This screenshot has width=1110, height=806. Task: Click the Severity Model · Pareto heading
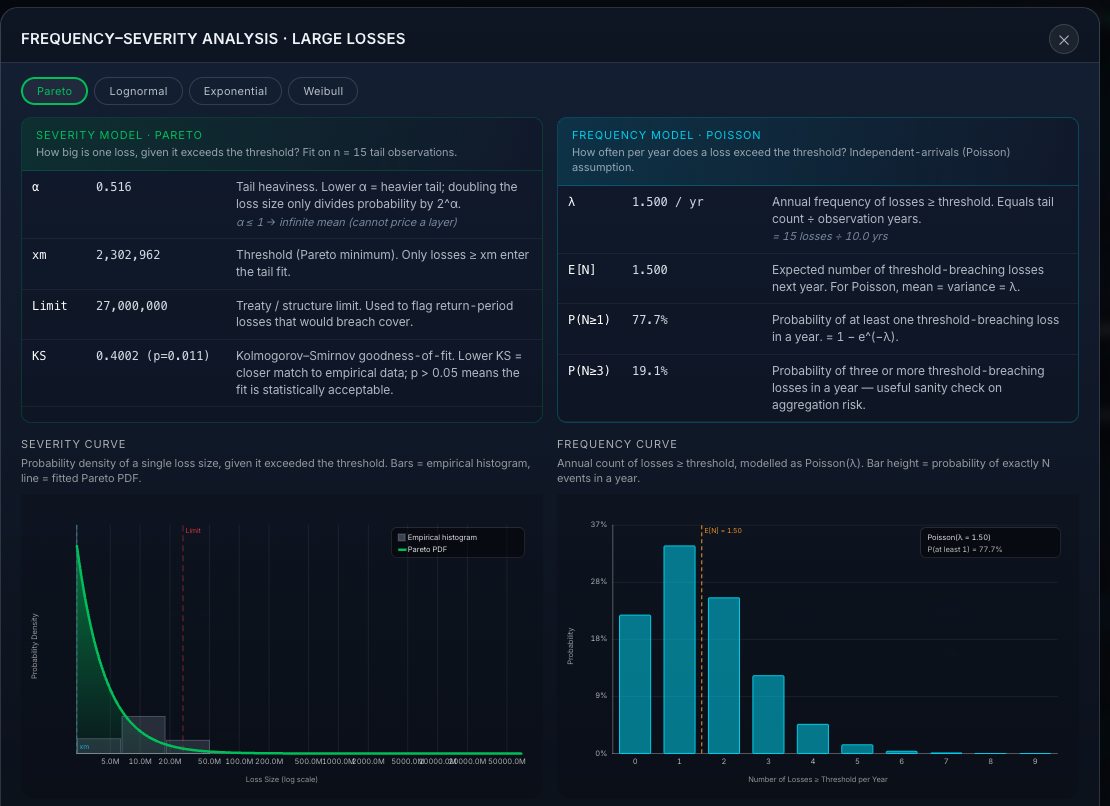119,135
